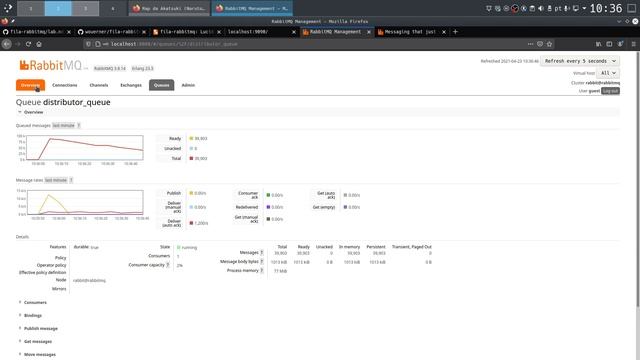Open the Firefox hamburger menu

[x=633, y=44]
